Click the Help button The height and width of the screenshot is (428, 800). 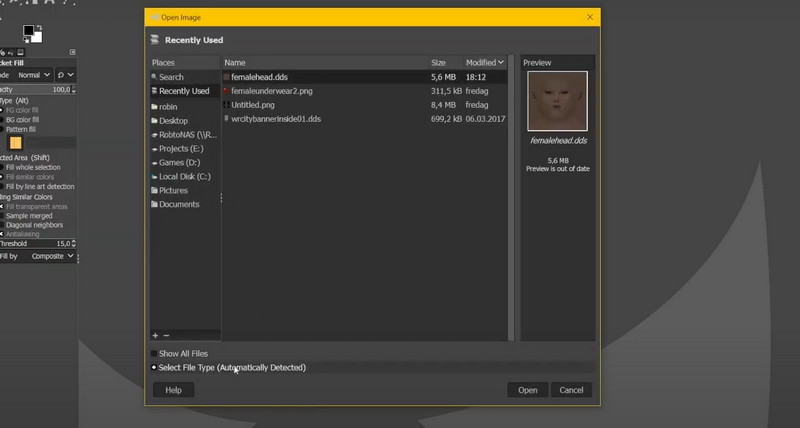tap(173, 390)
